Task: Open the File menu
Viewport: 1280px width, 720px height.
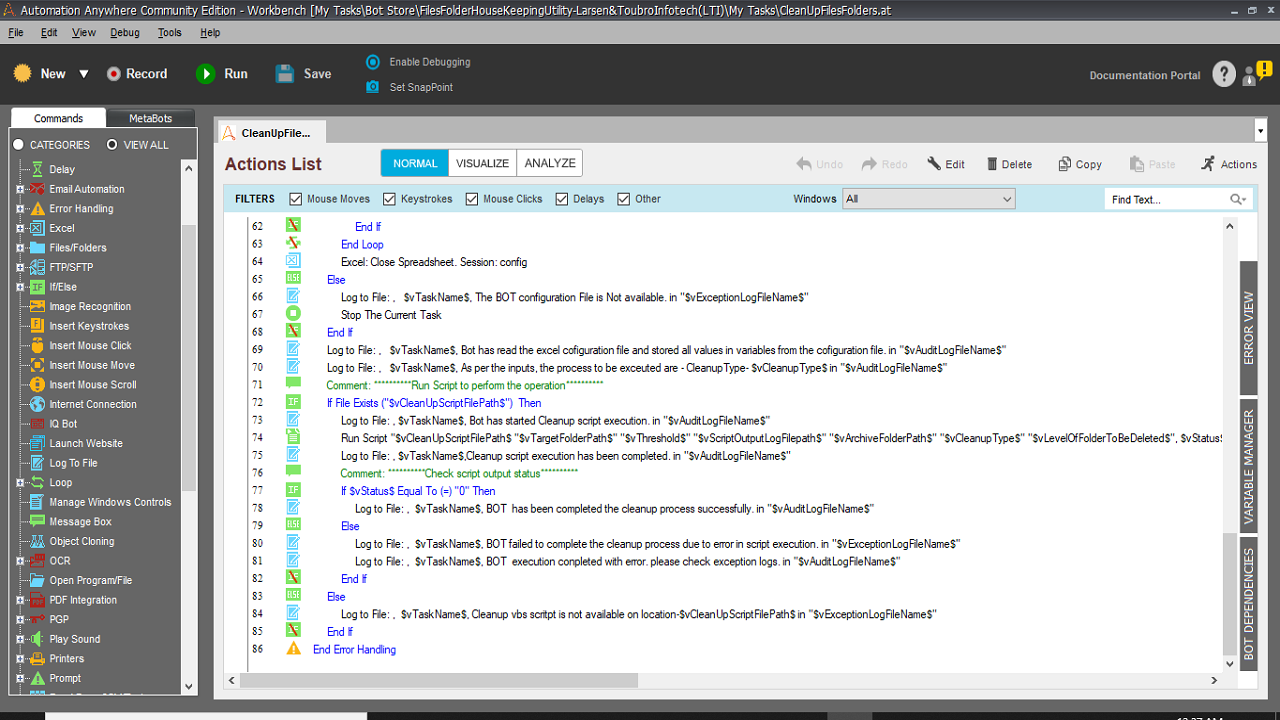Action: [x=16, y=33]
